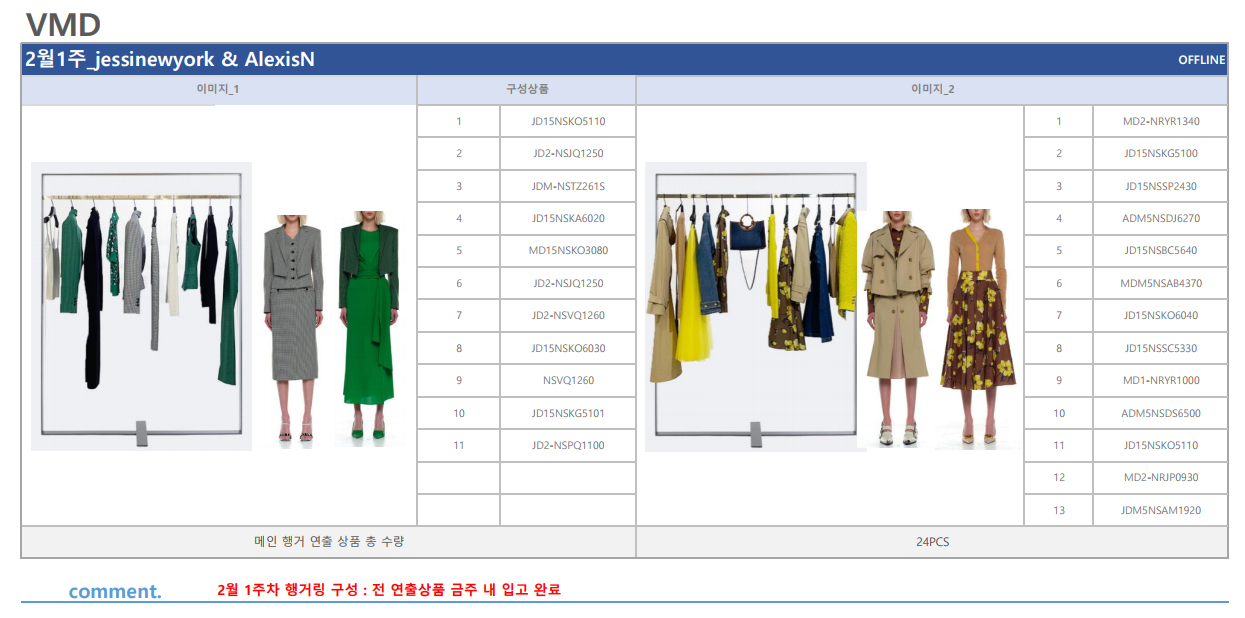Click row number 12 beside MD2-NRJP0930

click(x=1059, y=478)
